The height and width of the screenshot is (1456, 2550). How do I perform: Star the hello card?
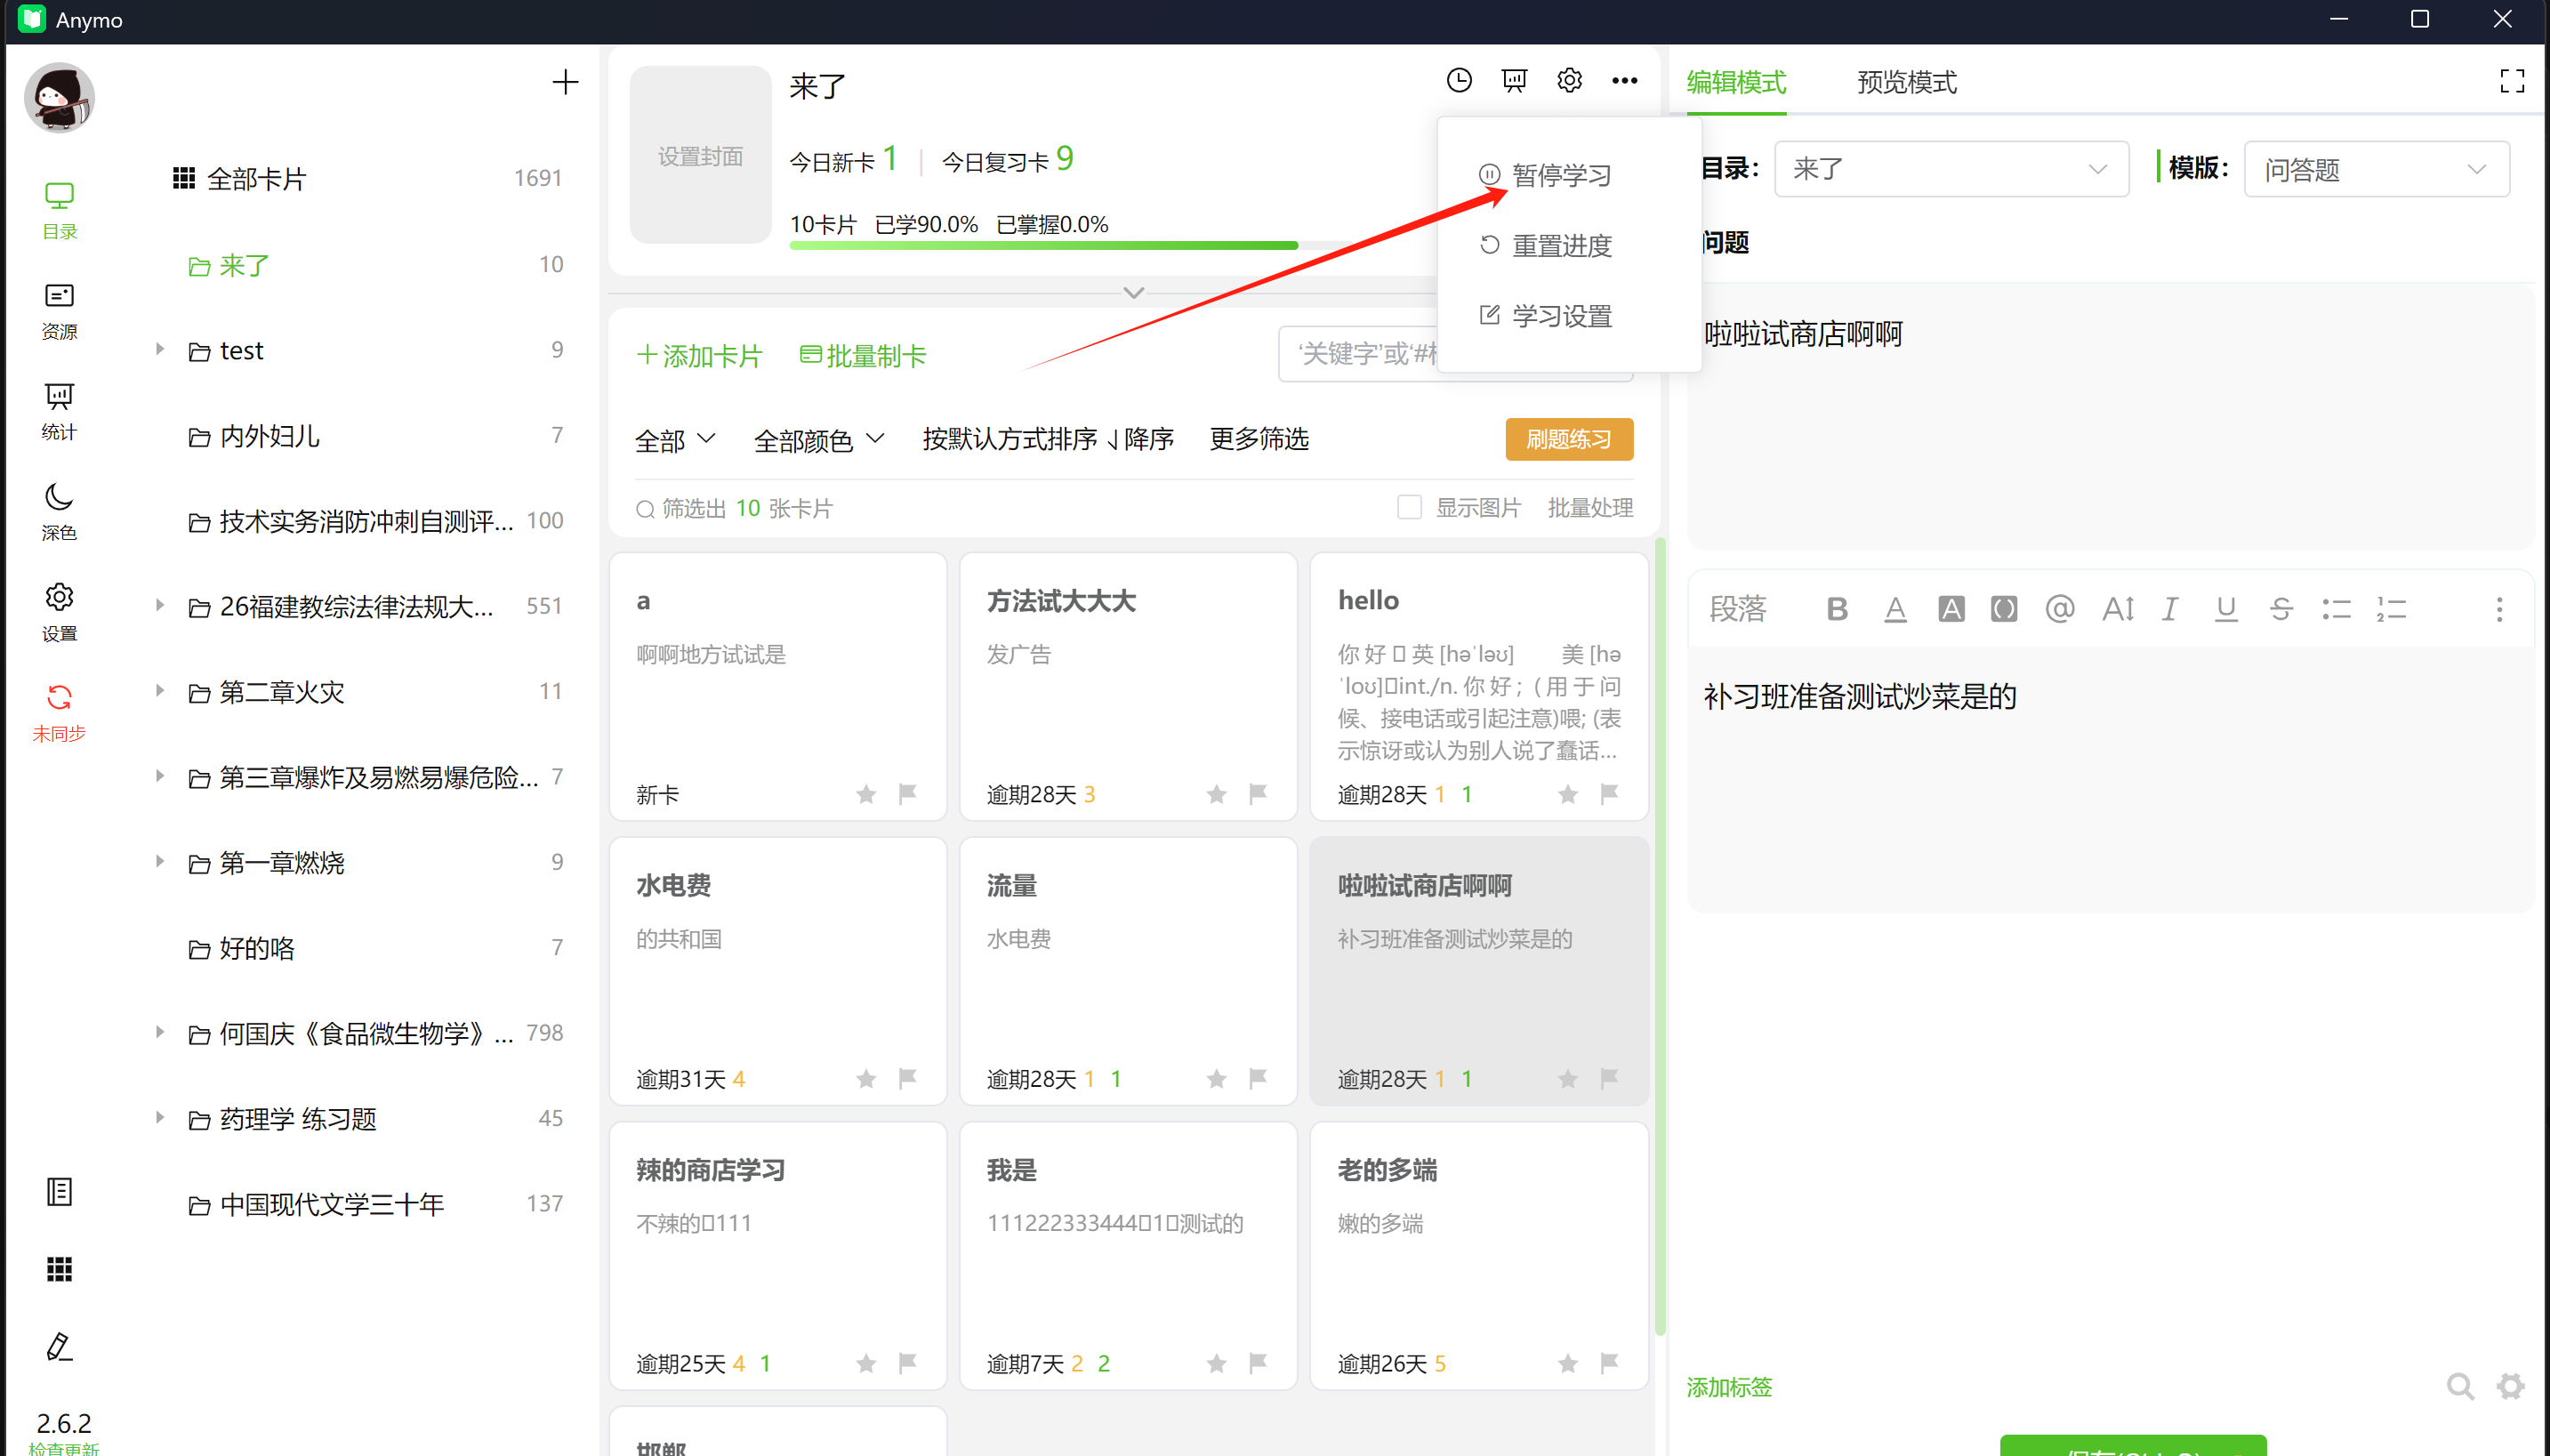1567,794
